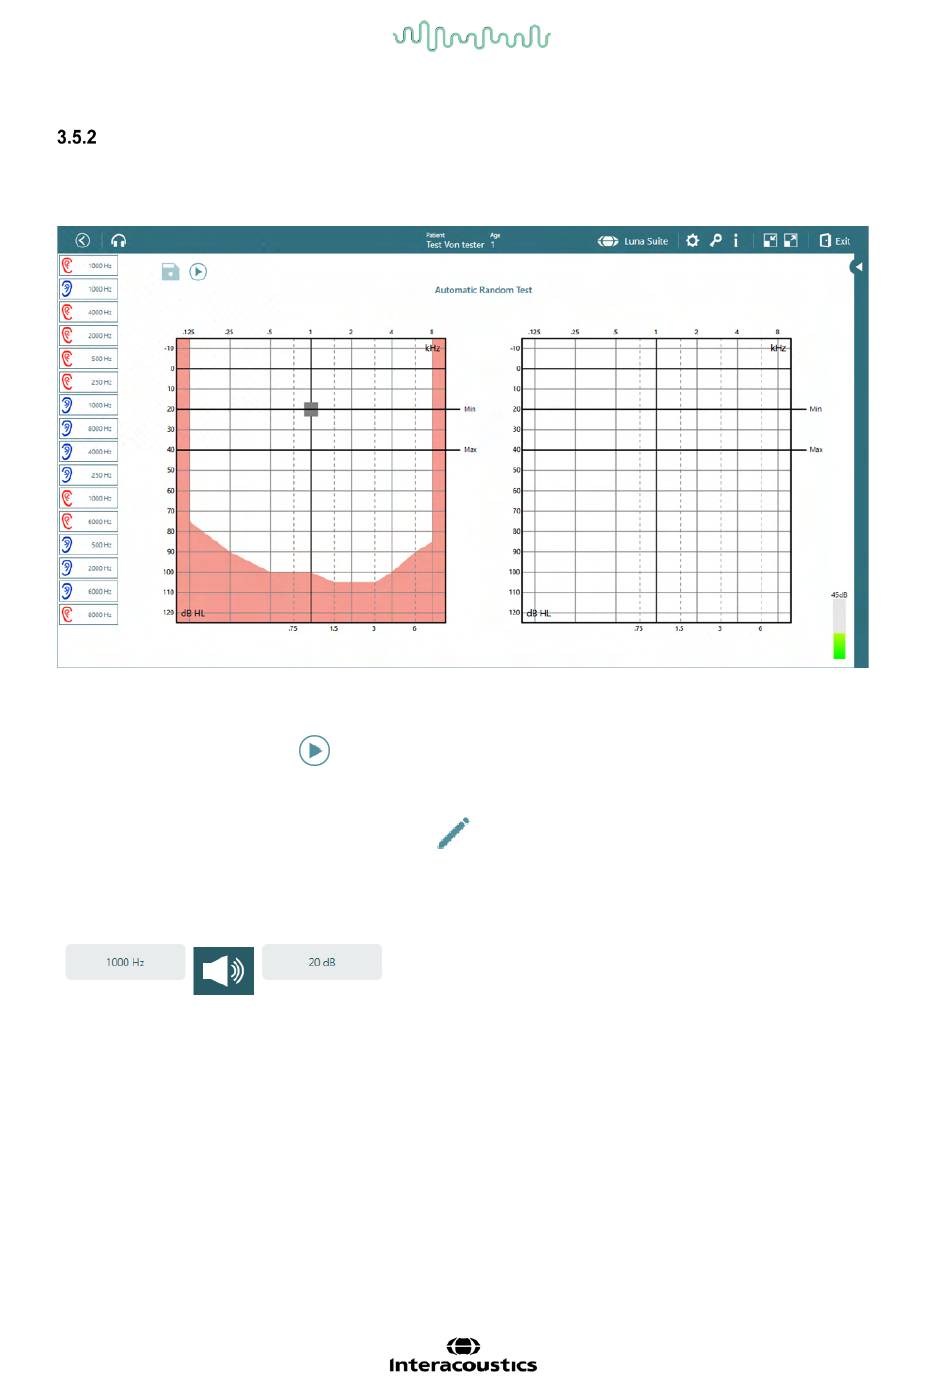Screen dimensions: 950x1379
Task: Click the Exit button
Action: [x=835, y=241]
